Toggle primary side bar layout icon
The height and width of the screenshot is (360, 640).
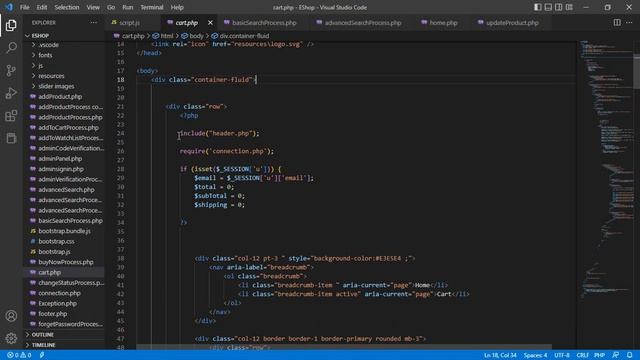click(538, 7)
